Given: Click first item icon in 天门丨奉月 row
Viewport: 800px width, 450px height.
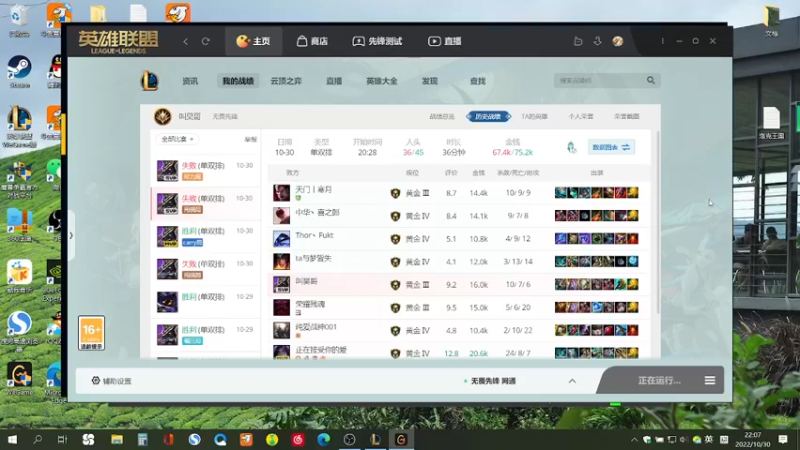Looking at the screenshot, I should [x=560, y=193].
